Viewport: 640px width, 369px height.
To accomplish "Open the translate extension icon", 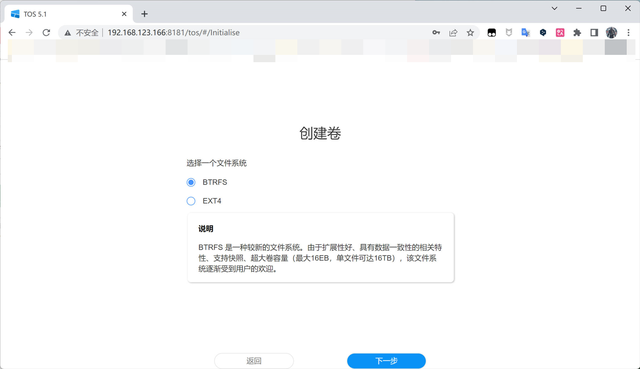I will tap(526, 33).
